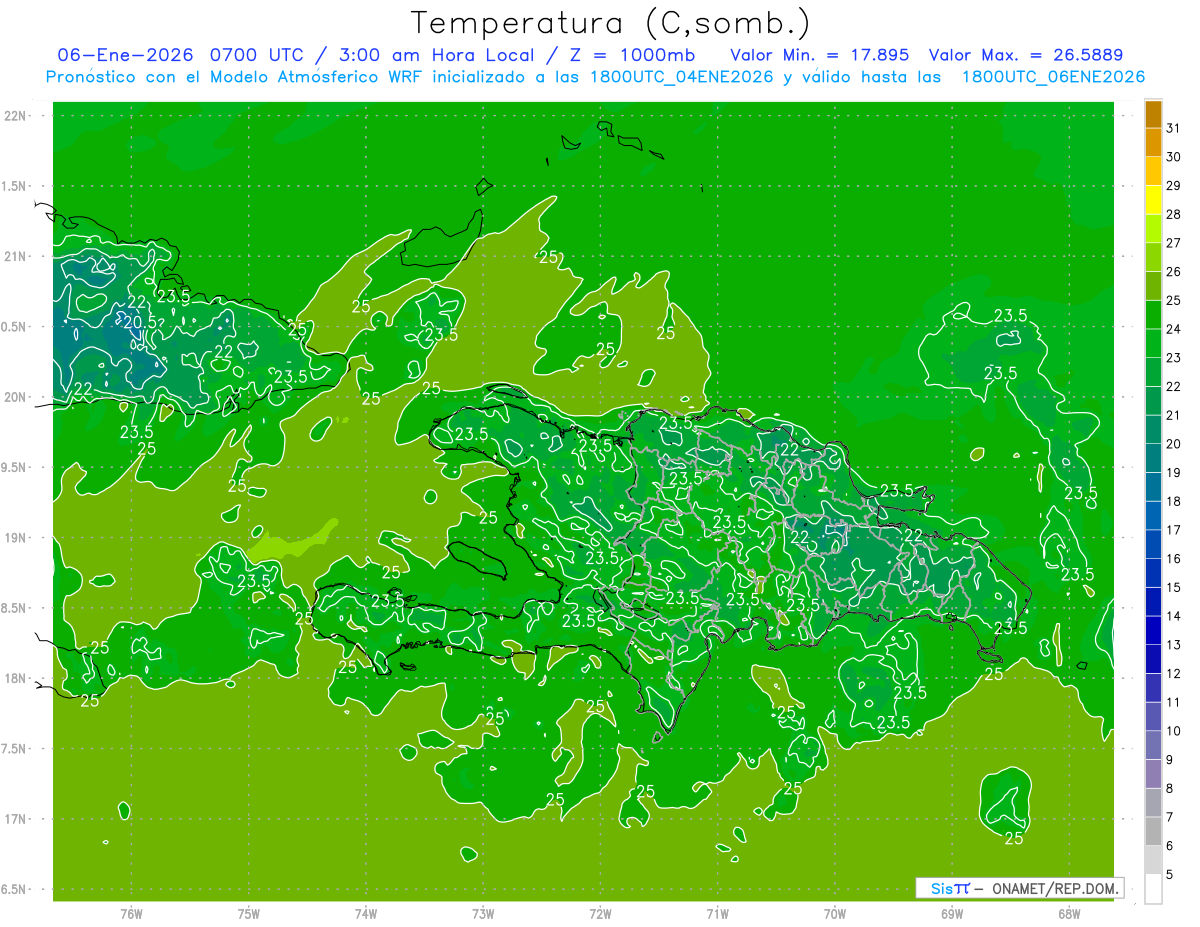
Task: Click the legend value '31'
Action: click(1174, 128)
